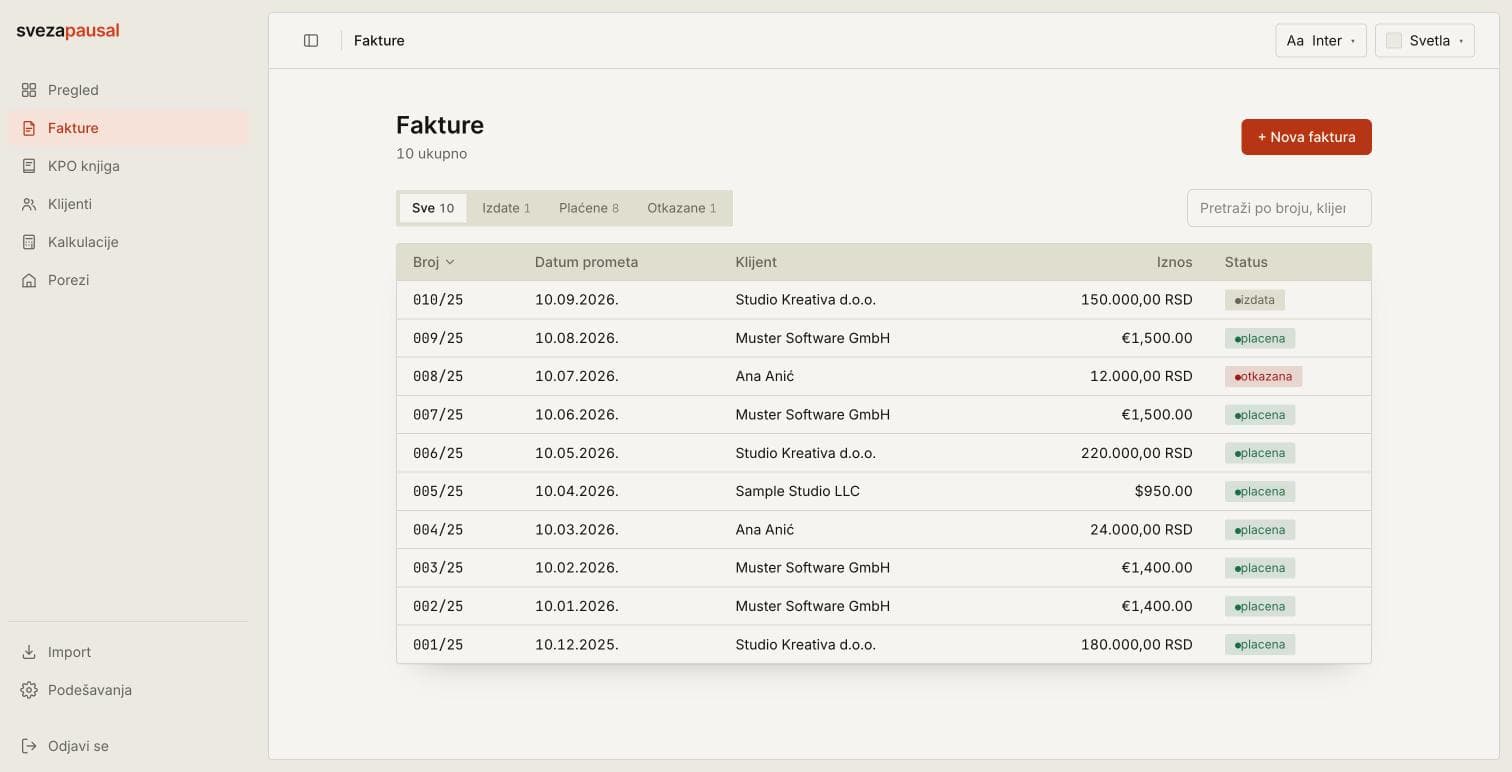Image resolution: width=1512 pixels, height=772 pixels.
Task: Switch to the Izdate tab
Action: (x=506, y=208)
